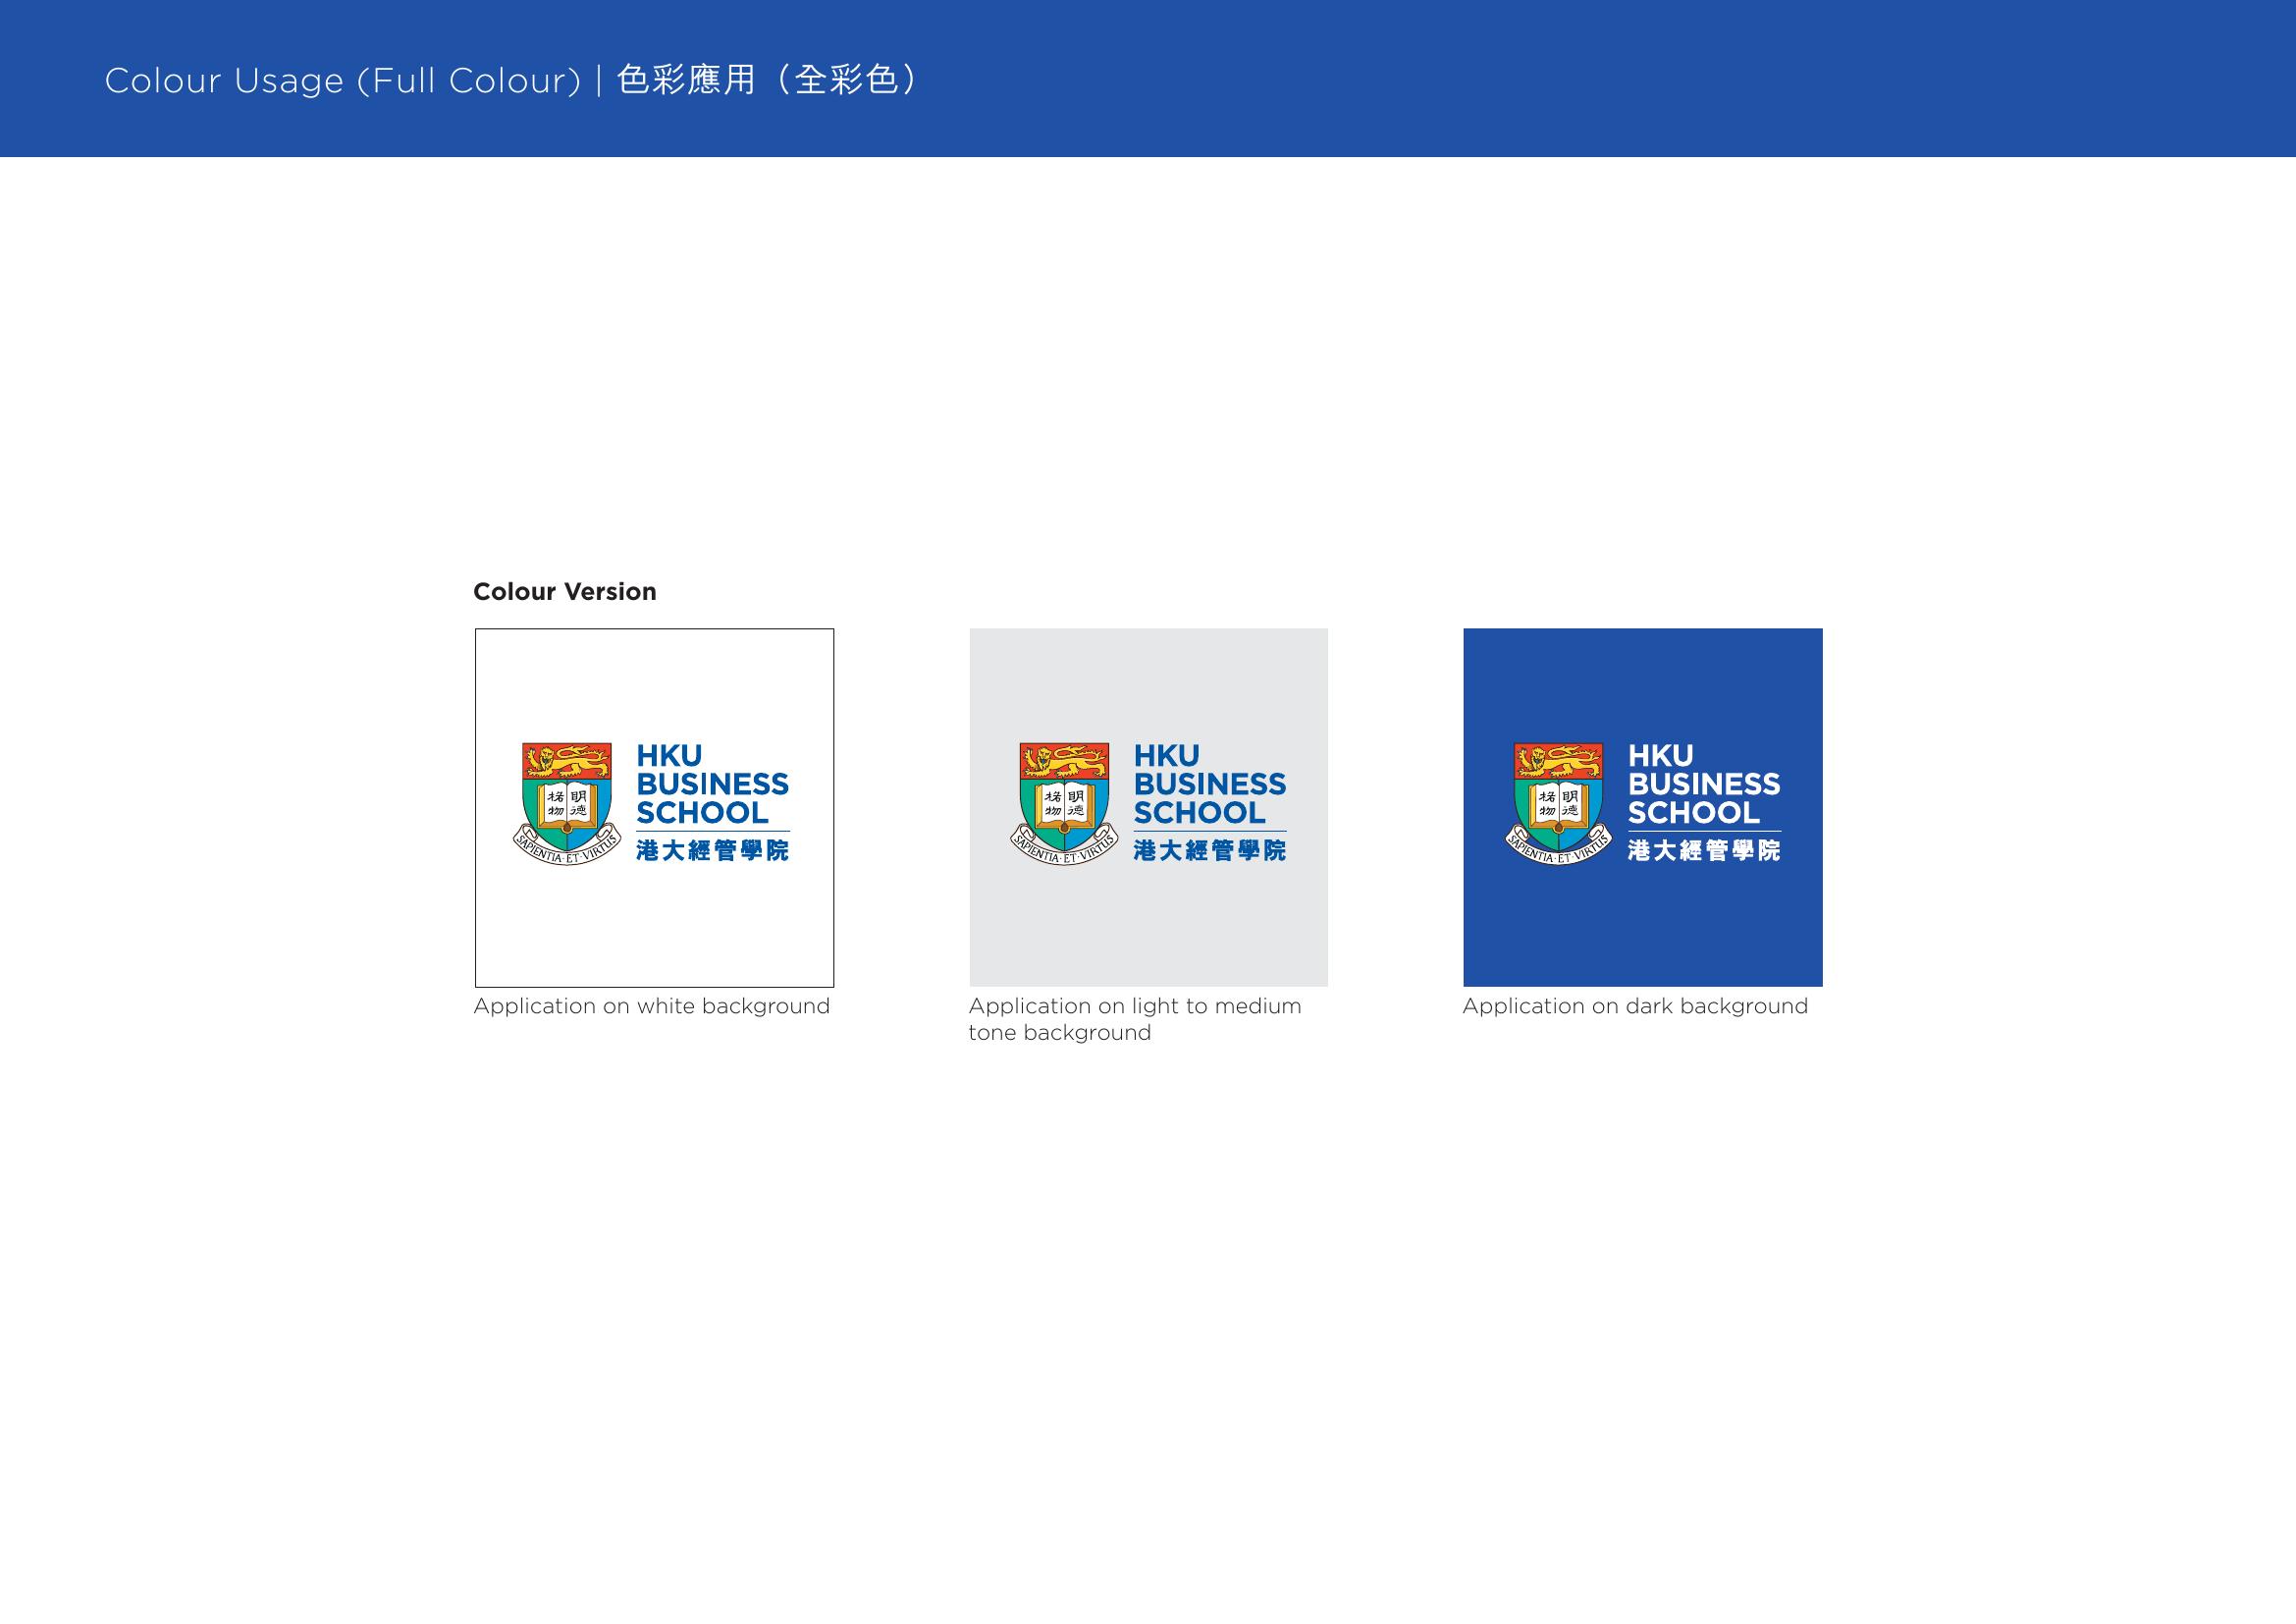This screenshot has width=2296, height=1624.
Task: Click the blue 'HKU BUSINESS SCHOOL' text on white
Action: [712, 784]
